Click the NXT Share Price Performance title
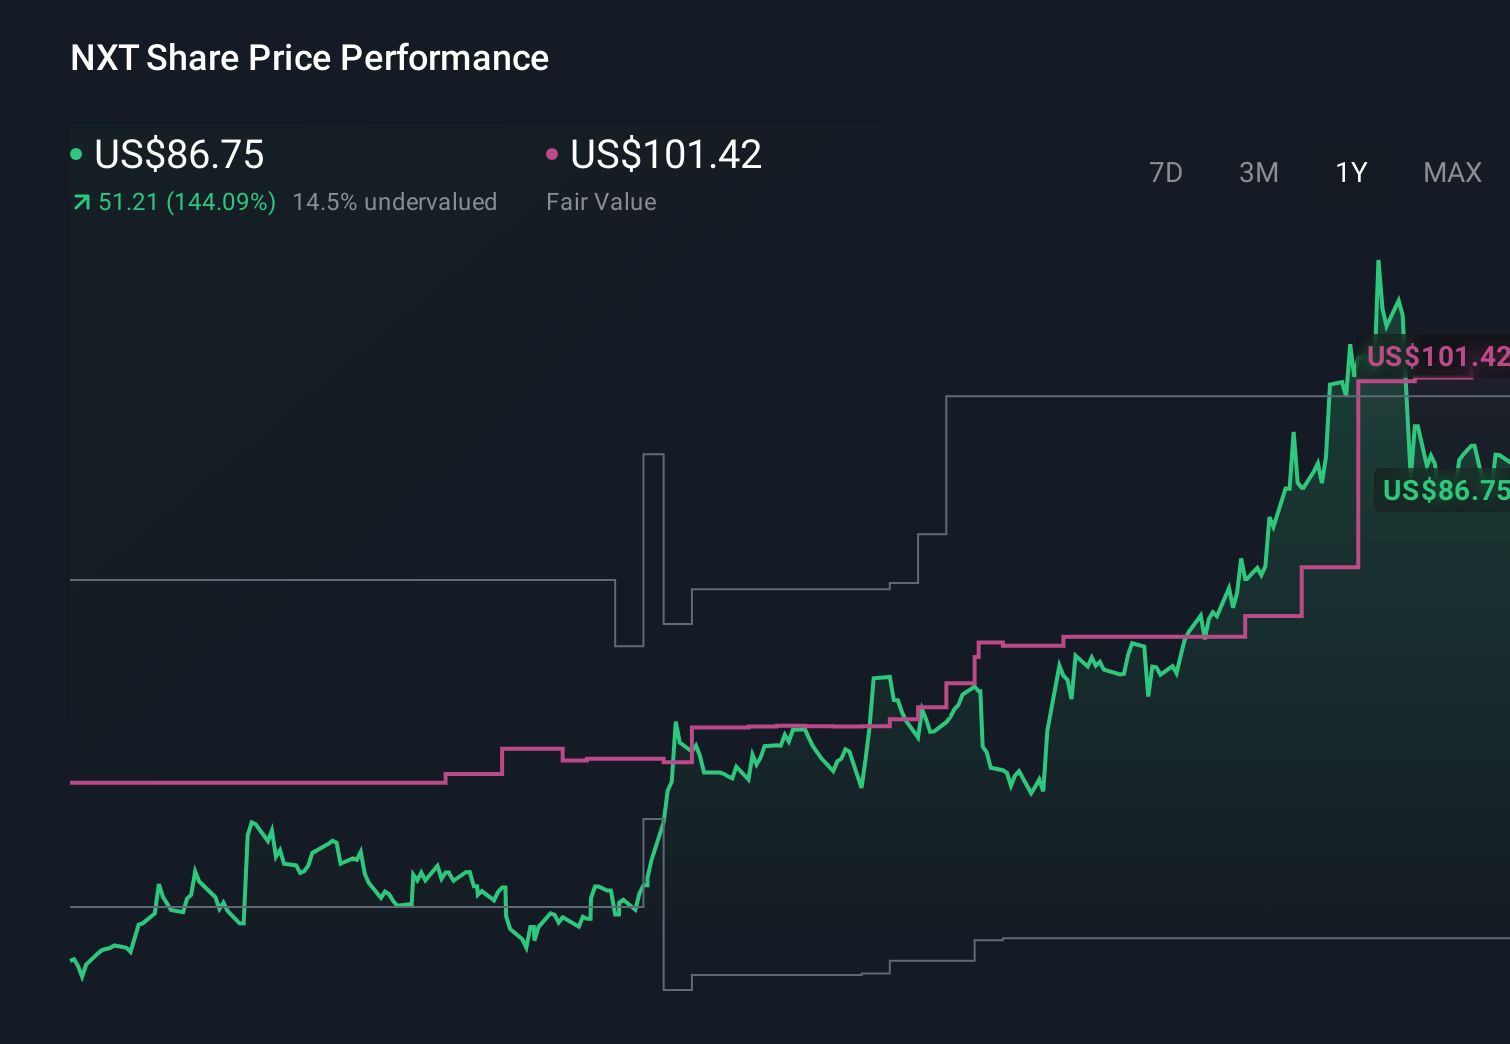The image size is (1510, 1044). (x=309, y=58)
